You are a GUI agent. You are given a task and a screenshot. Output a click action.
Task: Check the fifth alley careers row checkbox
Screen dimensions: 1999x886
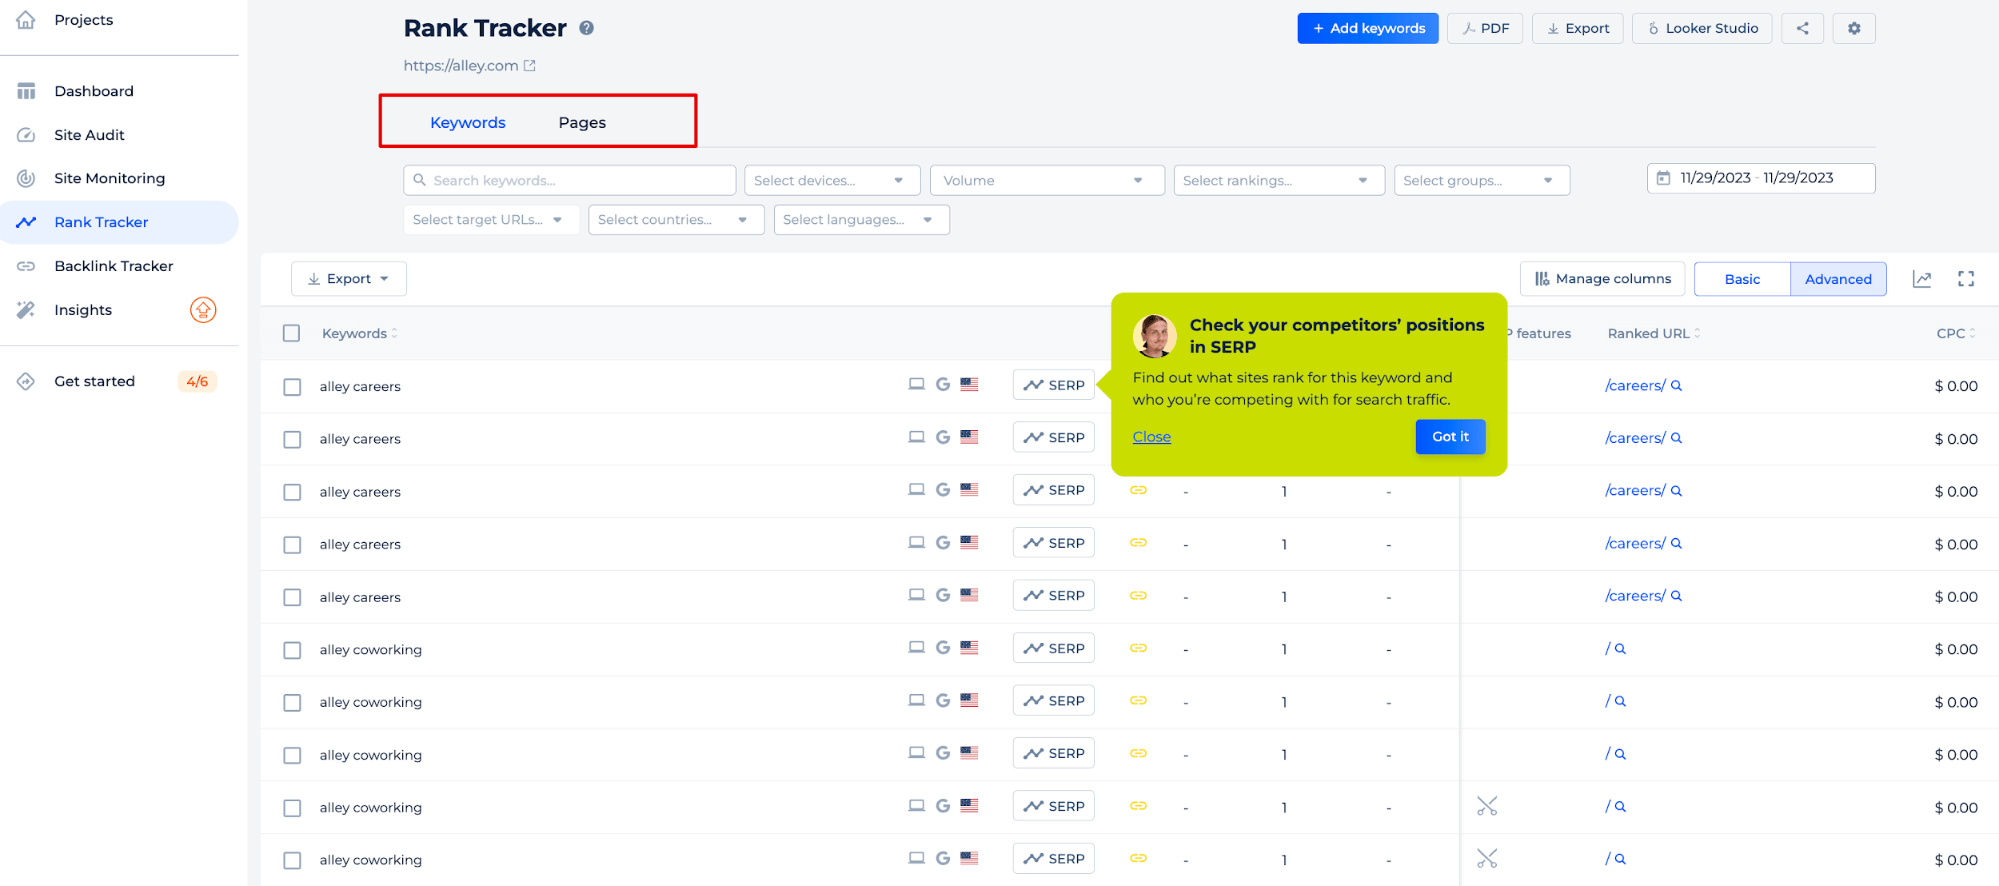tap(292, 598)
